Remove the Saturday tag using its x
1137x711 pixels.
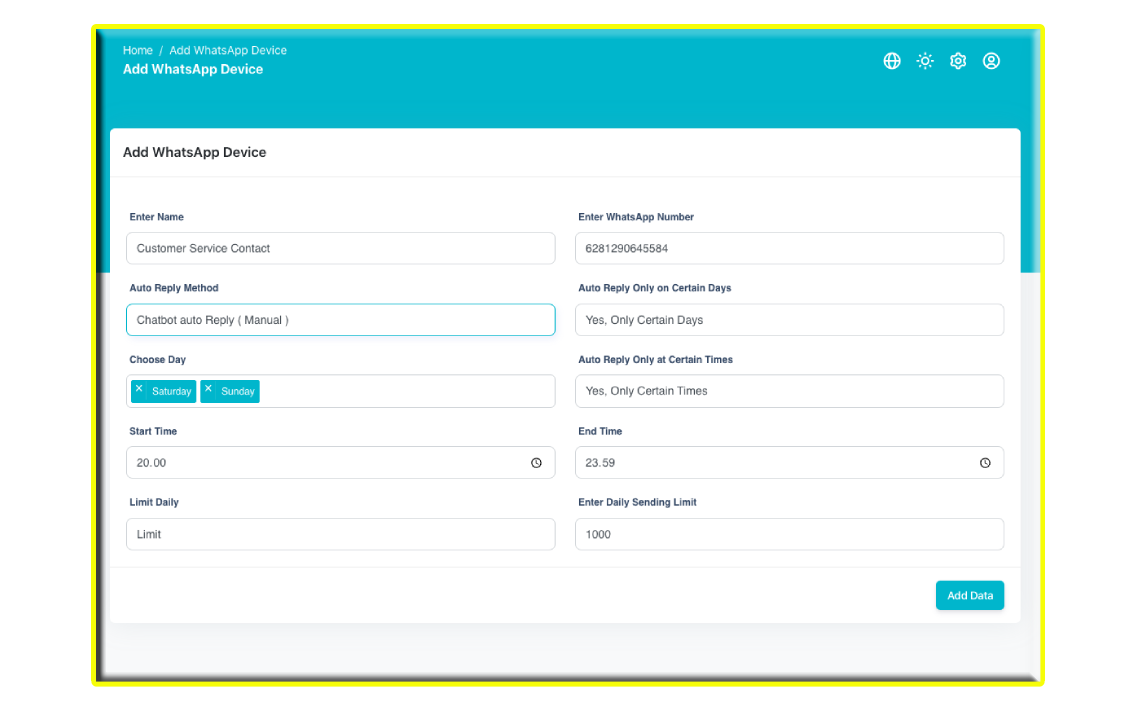point(139,390)
